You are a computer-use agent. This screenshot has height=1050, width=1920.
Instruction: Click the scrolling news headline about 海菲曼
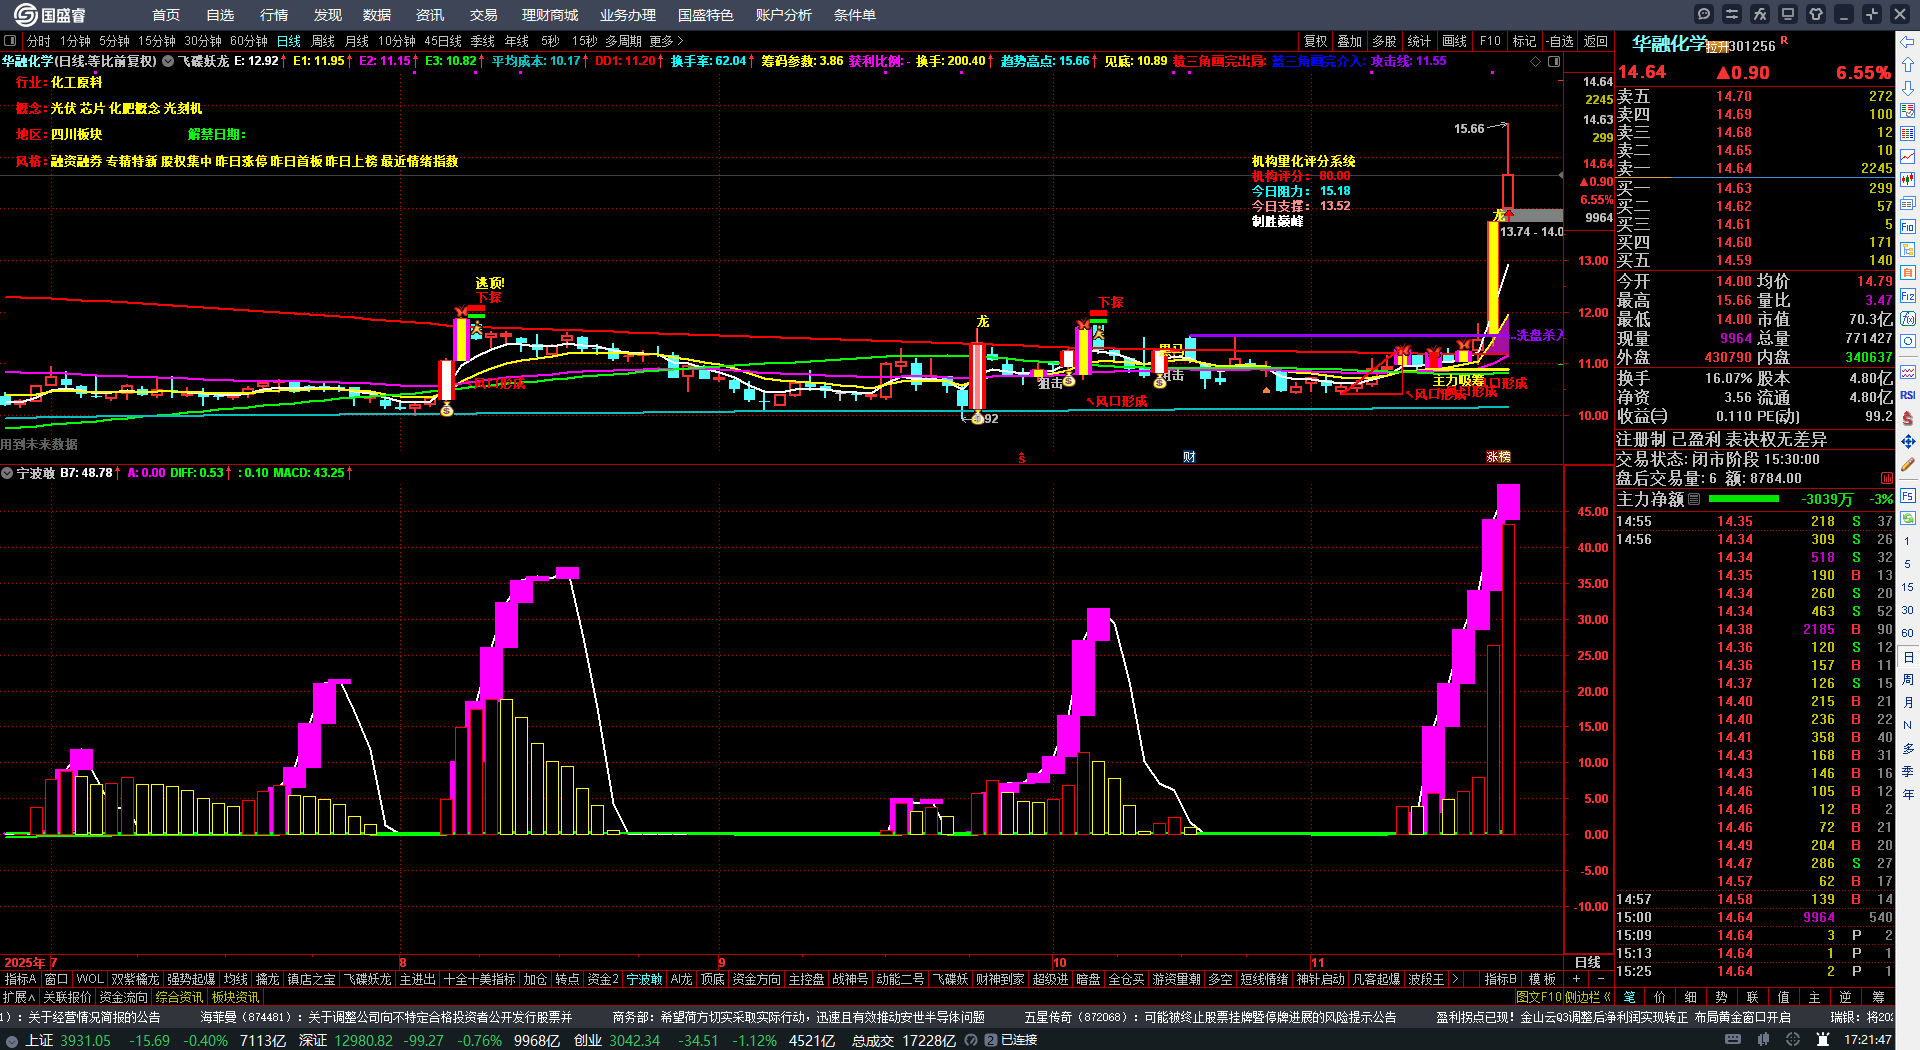386,1017
